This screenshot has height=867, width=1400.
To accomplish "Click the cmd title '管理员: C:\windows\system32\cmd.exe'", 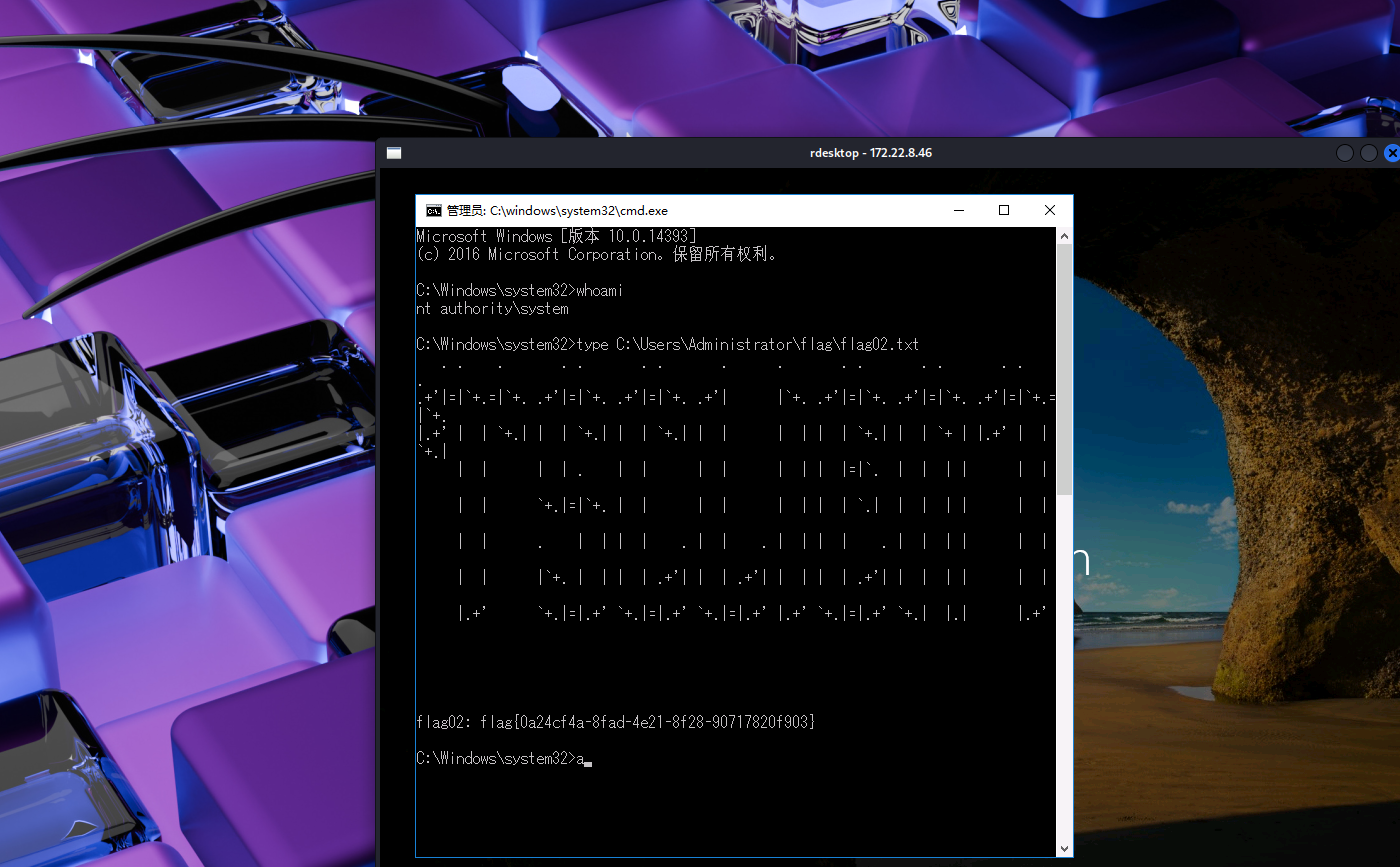I will coord(557,210).
